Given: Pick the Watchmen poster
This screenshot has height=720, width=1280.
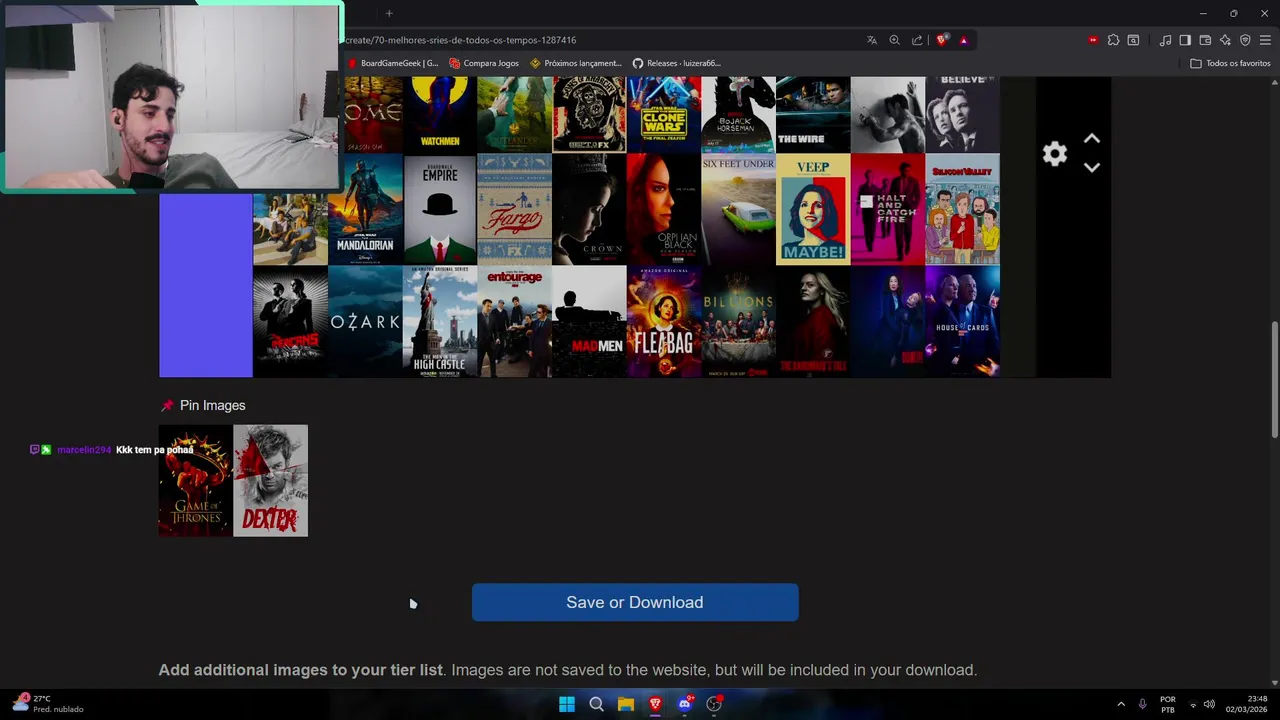Looking at the screenshot, I should 440,114.
